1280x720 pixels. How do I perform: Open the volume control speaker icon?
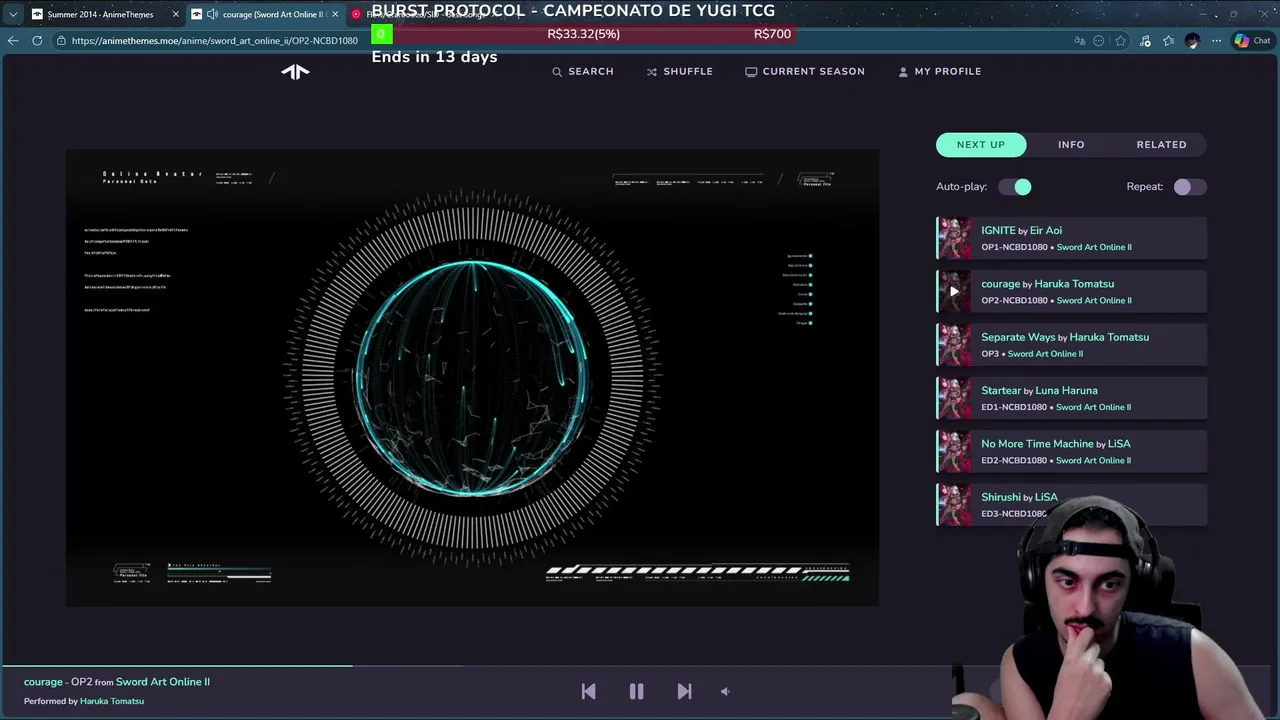725,691
